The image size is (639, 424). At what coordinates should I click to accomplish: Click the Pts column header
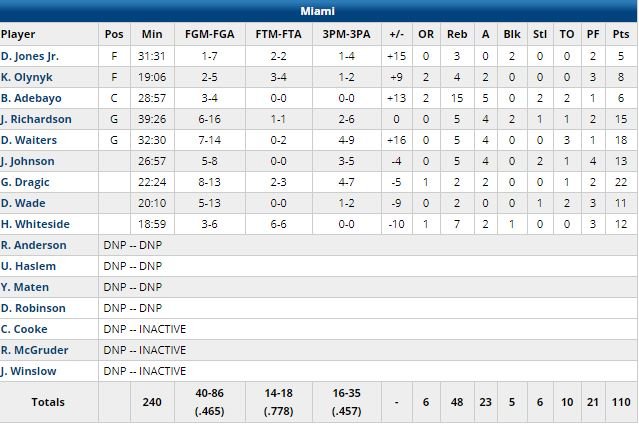(x=621, y=34)
